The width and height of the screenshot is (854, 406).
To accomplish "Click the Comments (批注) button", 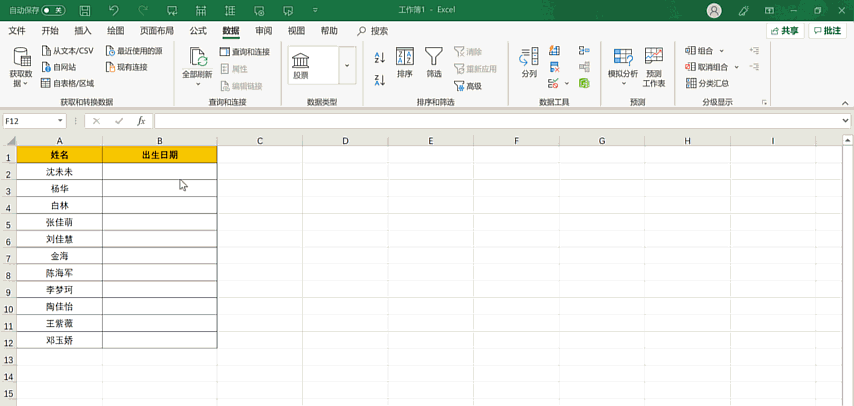I will click(827, 31).
